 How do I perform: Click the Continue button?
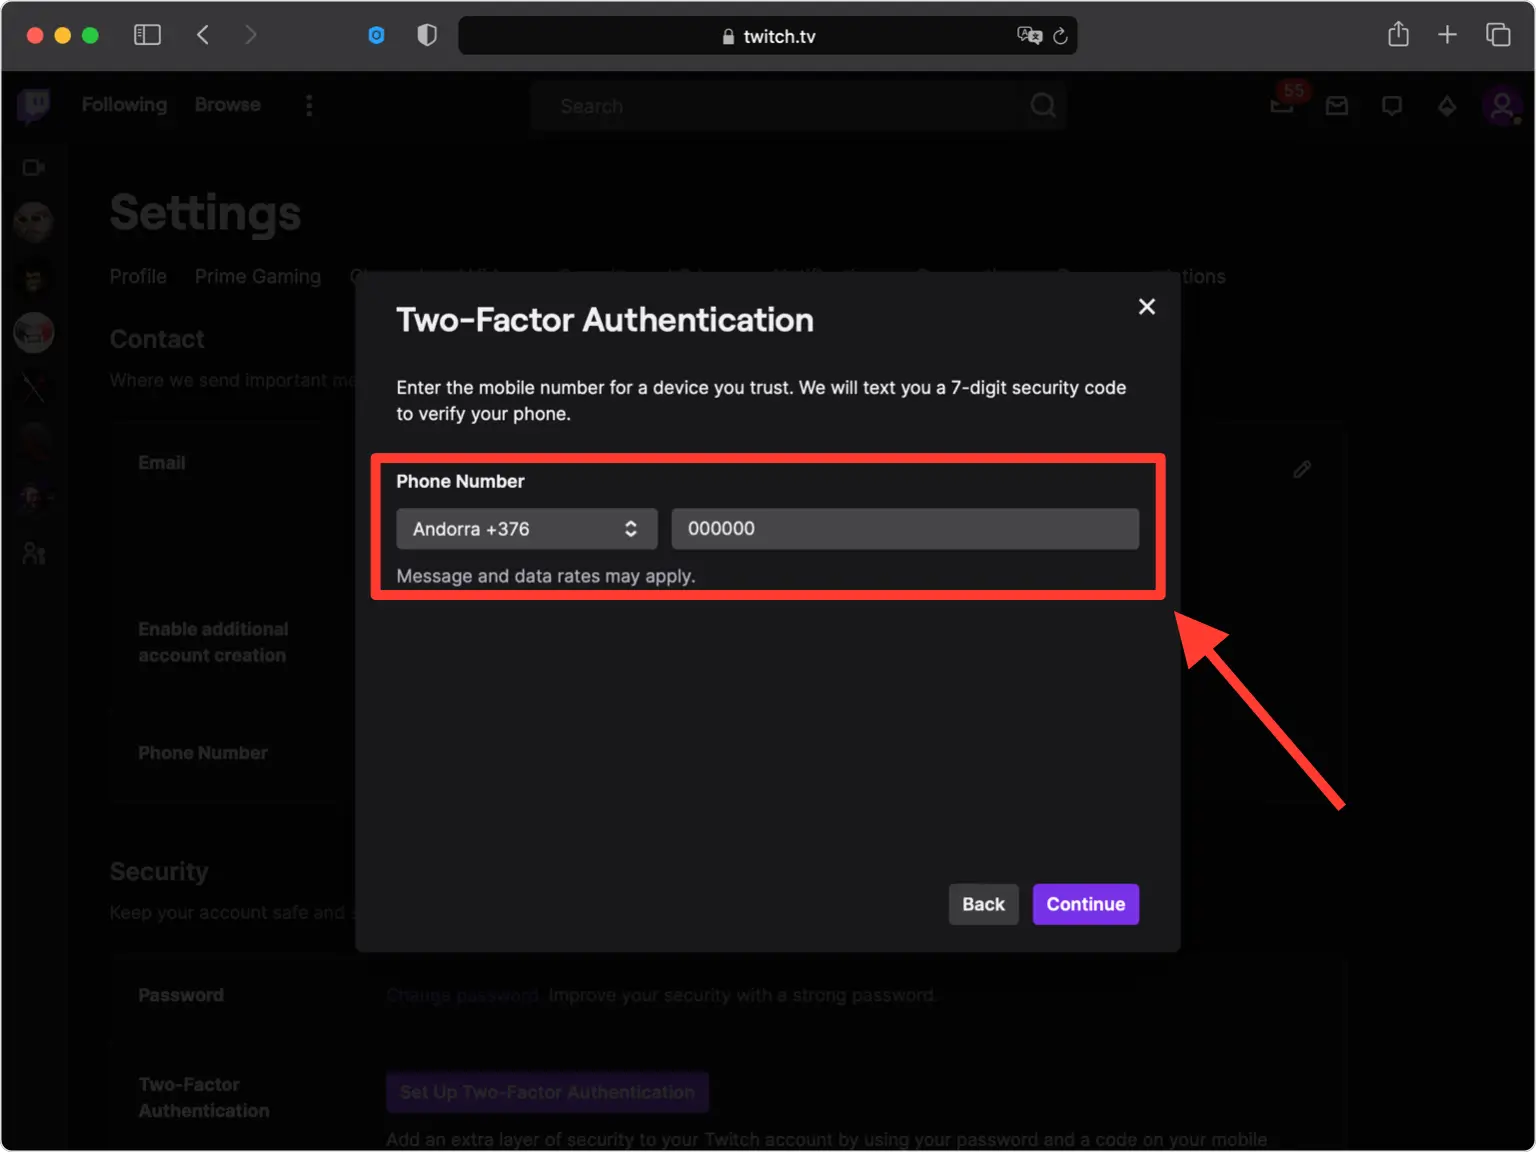pyautogui.click(x=1086, y=904)
